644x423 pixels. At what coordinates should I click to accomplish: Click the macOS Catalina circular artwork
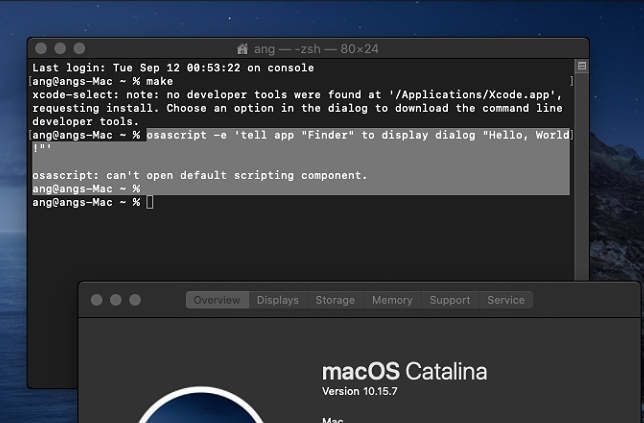click(200, 405)
